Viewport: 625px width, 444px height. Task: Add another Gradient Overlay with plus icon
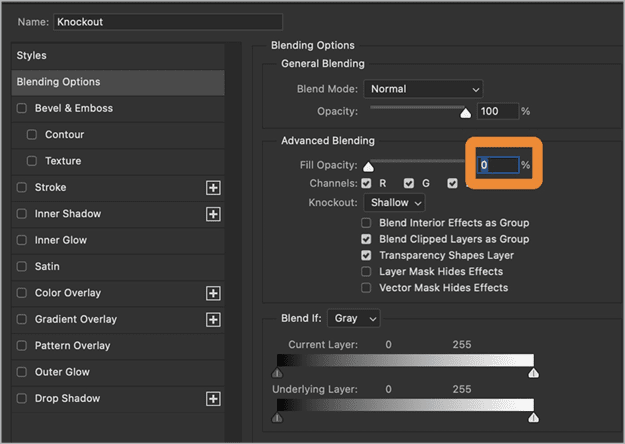(x=213, y=320)
